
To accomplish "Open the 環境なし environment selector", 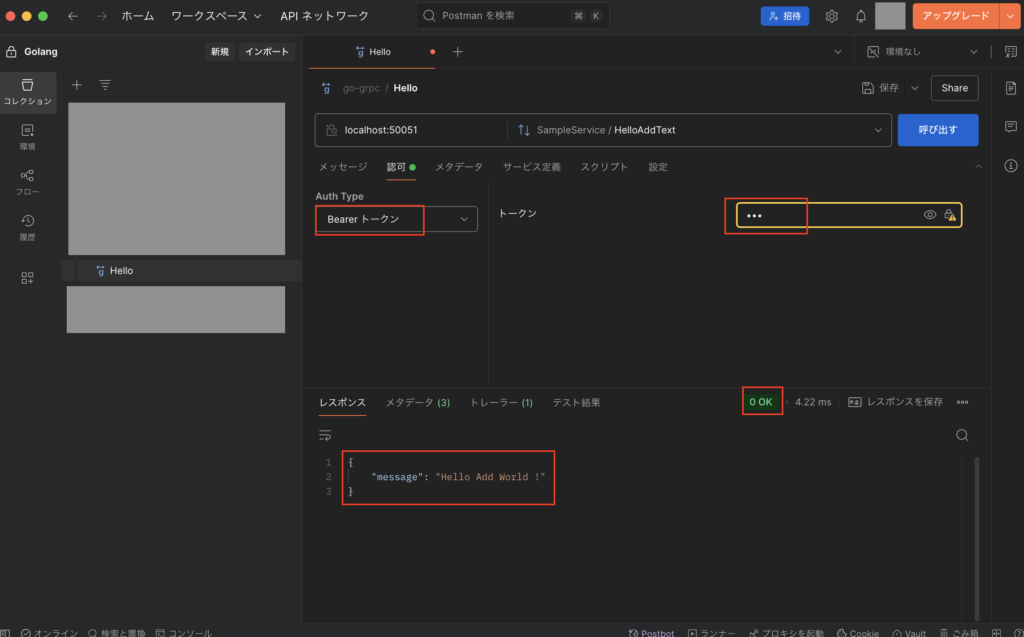I will click(922, 52).
